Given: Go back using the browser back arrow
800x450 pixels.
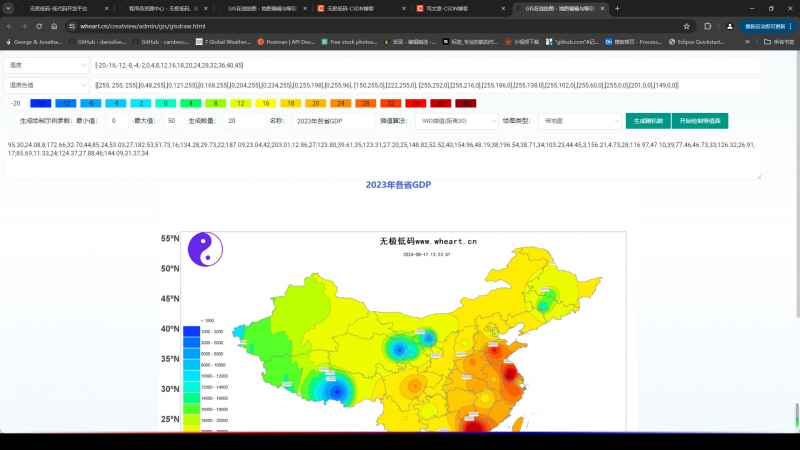Looking at the screenshot, I should click(9, 26).
